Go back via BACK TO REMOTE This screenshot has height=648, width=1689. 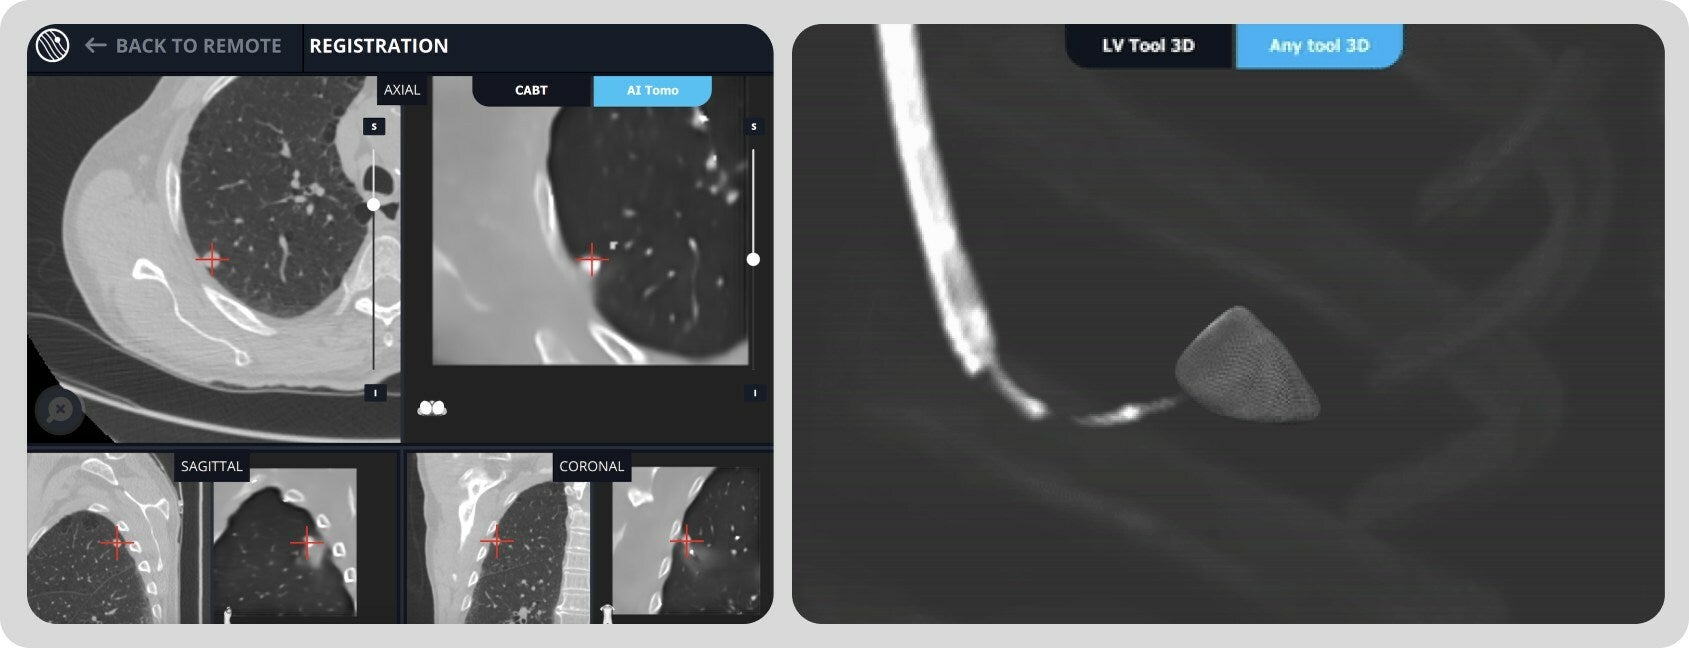tap(198, 46)
